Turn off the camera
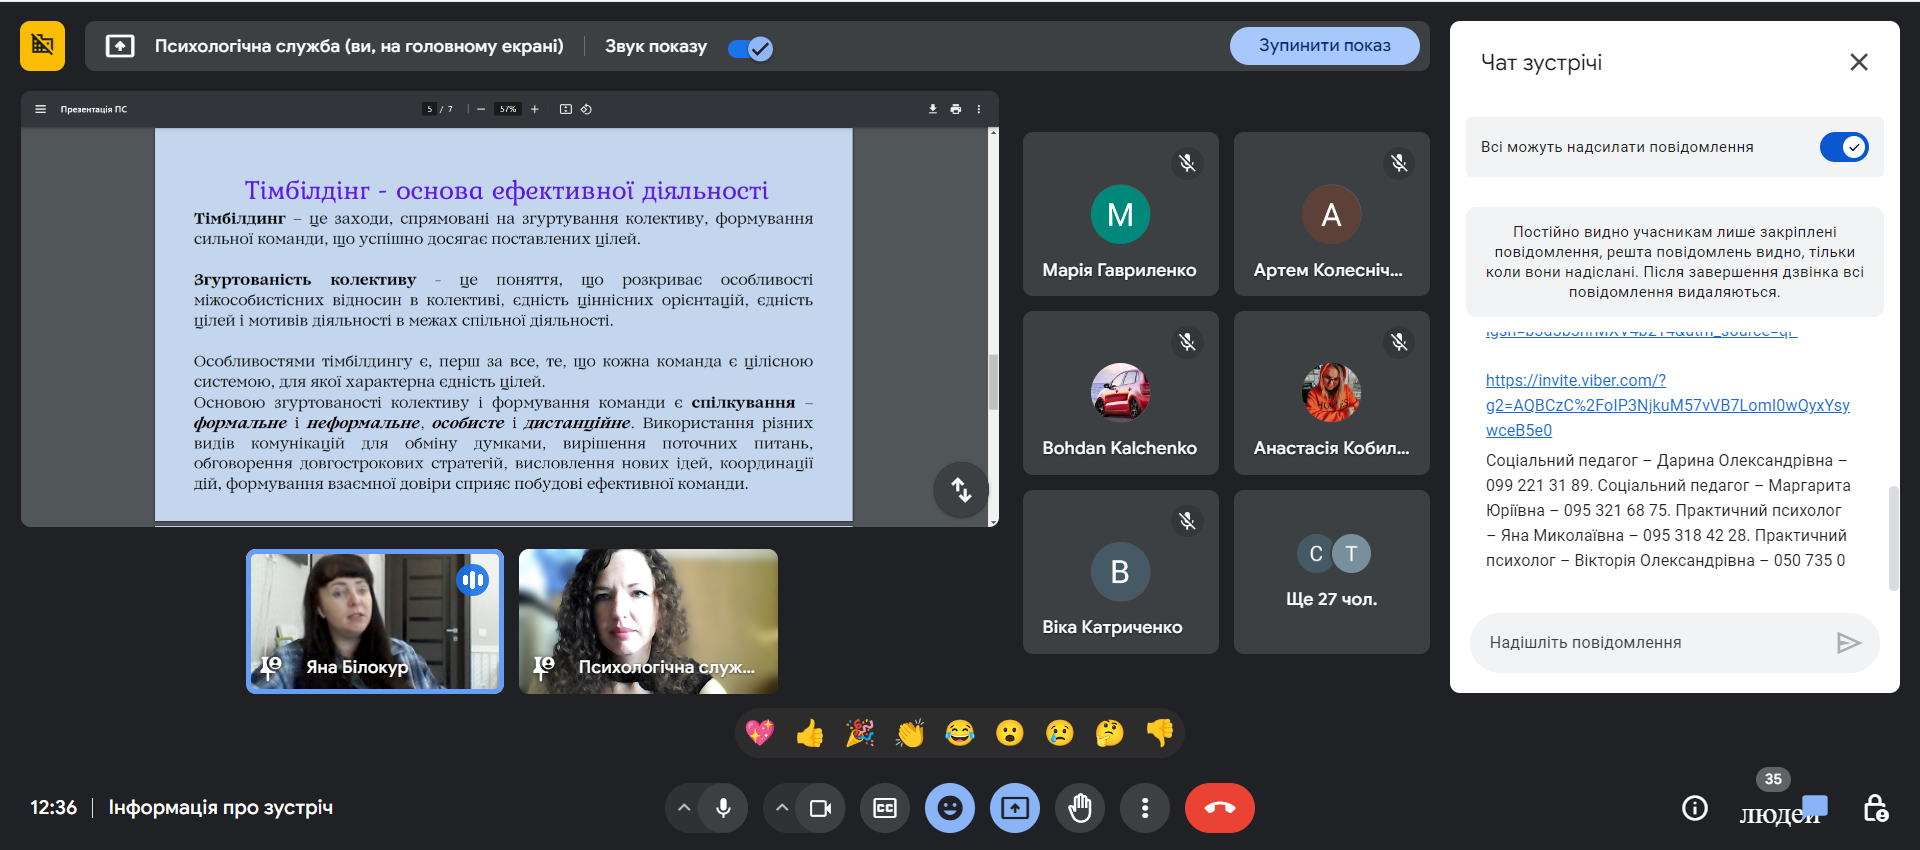Screen dimensions: 1920x850 (x=820, y=808)
